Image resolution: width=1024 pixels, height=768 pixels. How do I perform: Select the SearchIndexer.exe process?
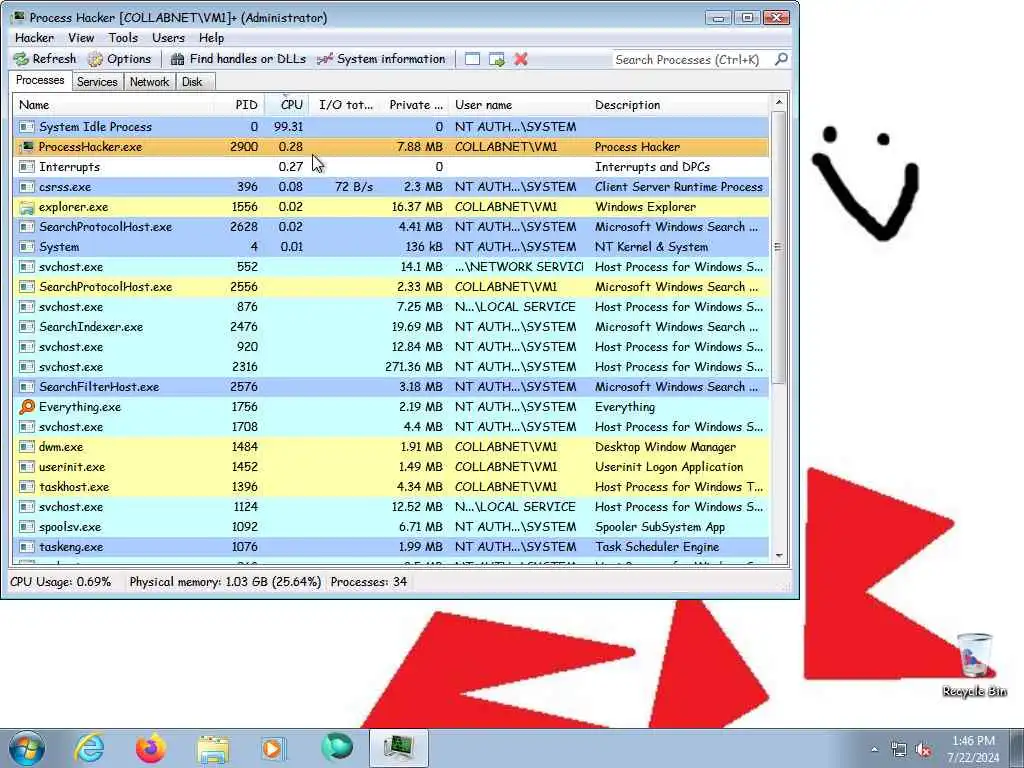click(x=391, y=327)
